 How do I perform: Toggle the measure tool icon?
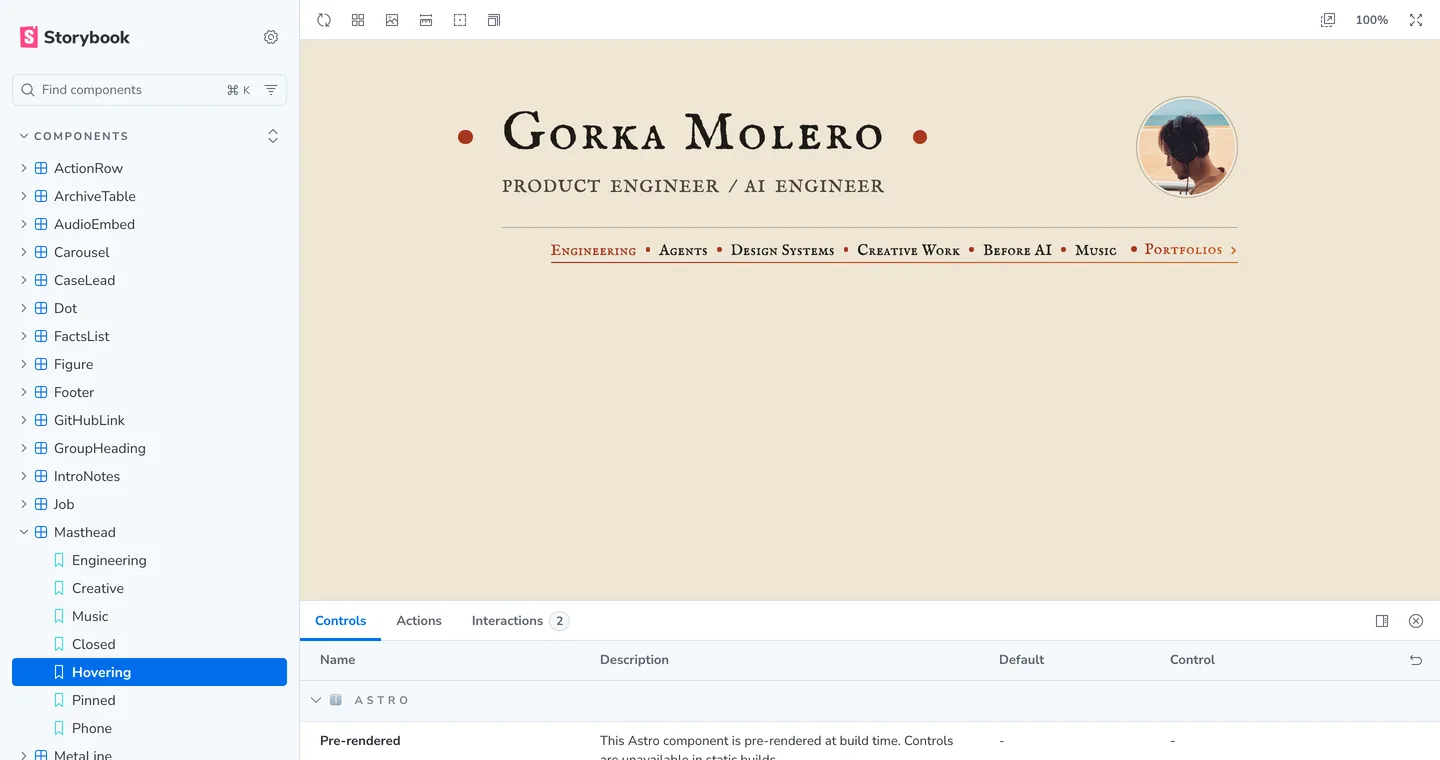point(426,20)
